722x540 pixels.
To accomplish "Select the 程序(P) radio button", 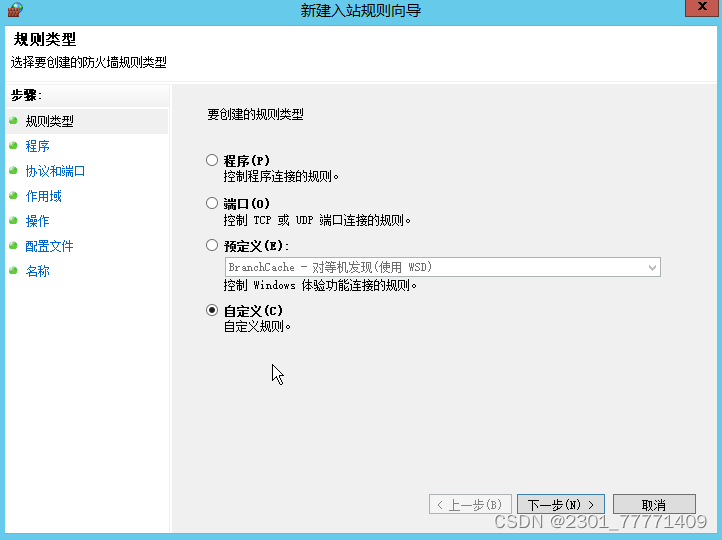I will click(x=212, y=160).
